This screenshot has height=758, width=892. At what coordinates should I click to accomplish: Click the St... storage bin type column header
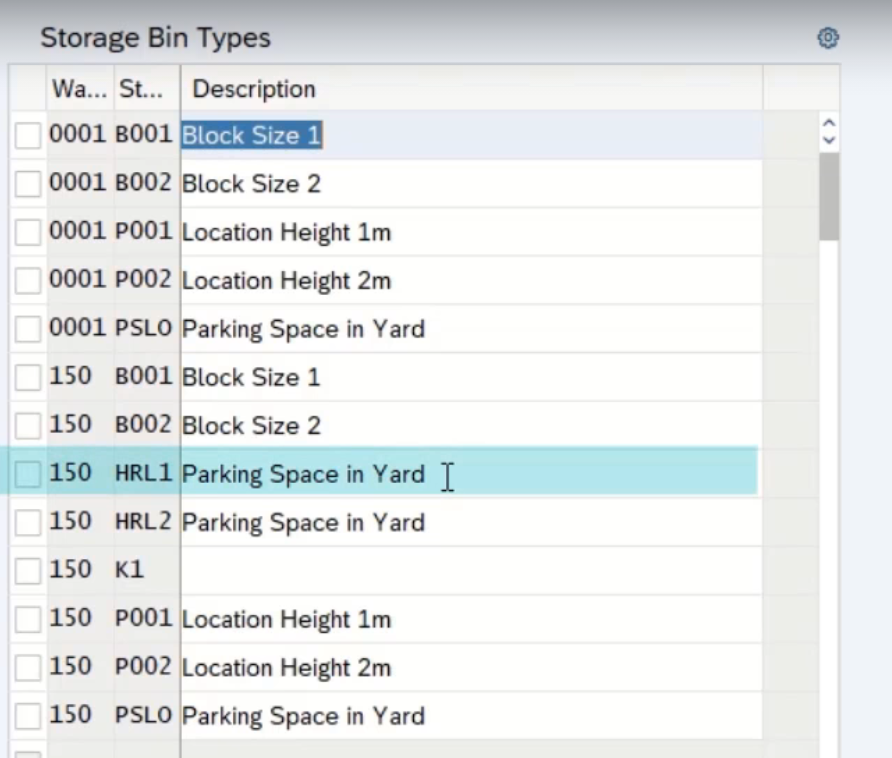click(147, 88)
